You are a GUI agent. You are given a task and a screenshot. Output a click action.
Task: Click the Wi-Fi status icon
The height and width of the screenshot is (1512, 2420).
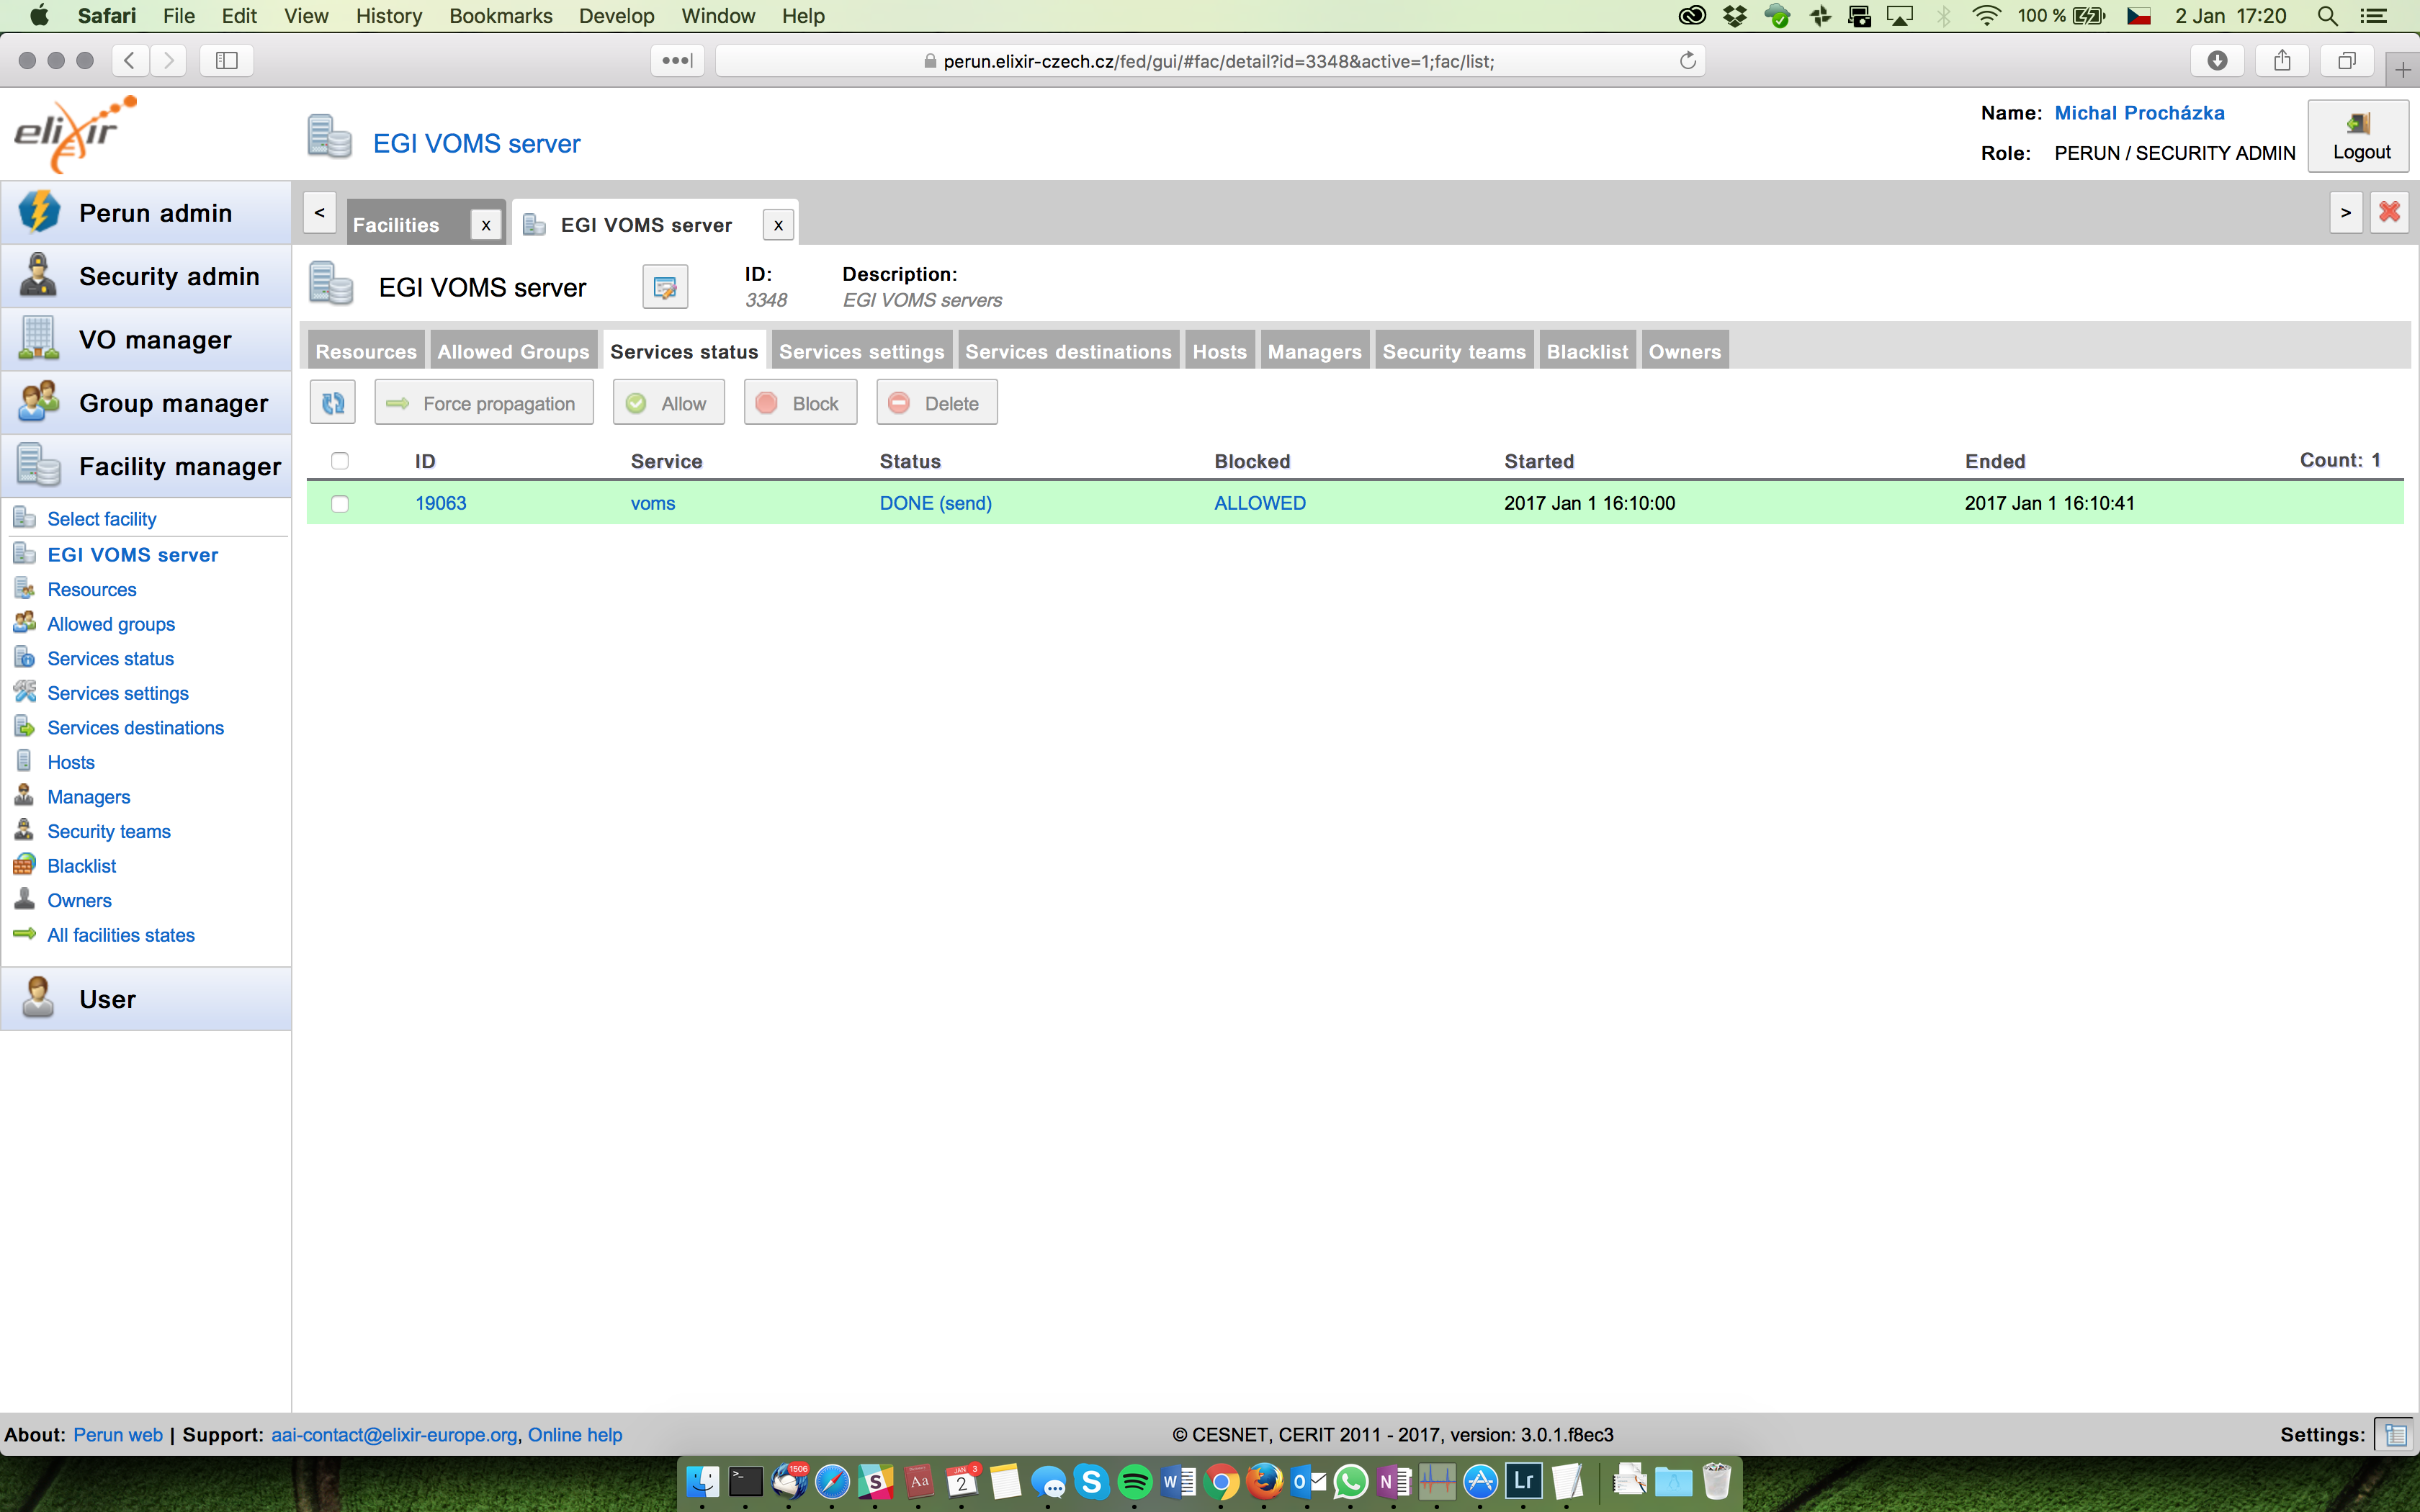[1986, 16]
